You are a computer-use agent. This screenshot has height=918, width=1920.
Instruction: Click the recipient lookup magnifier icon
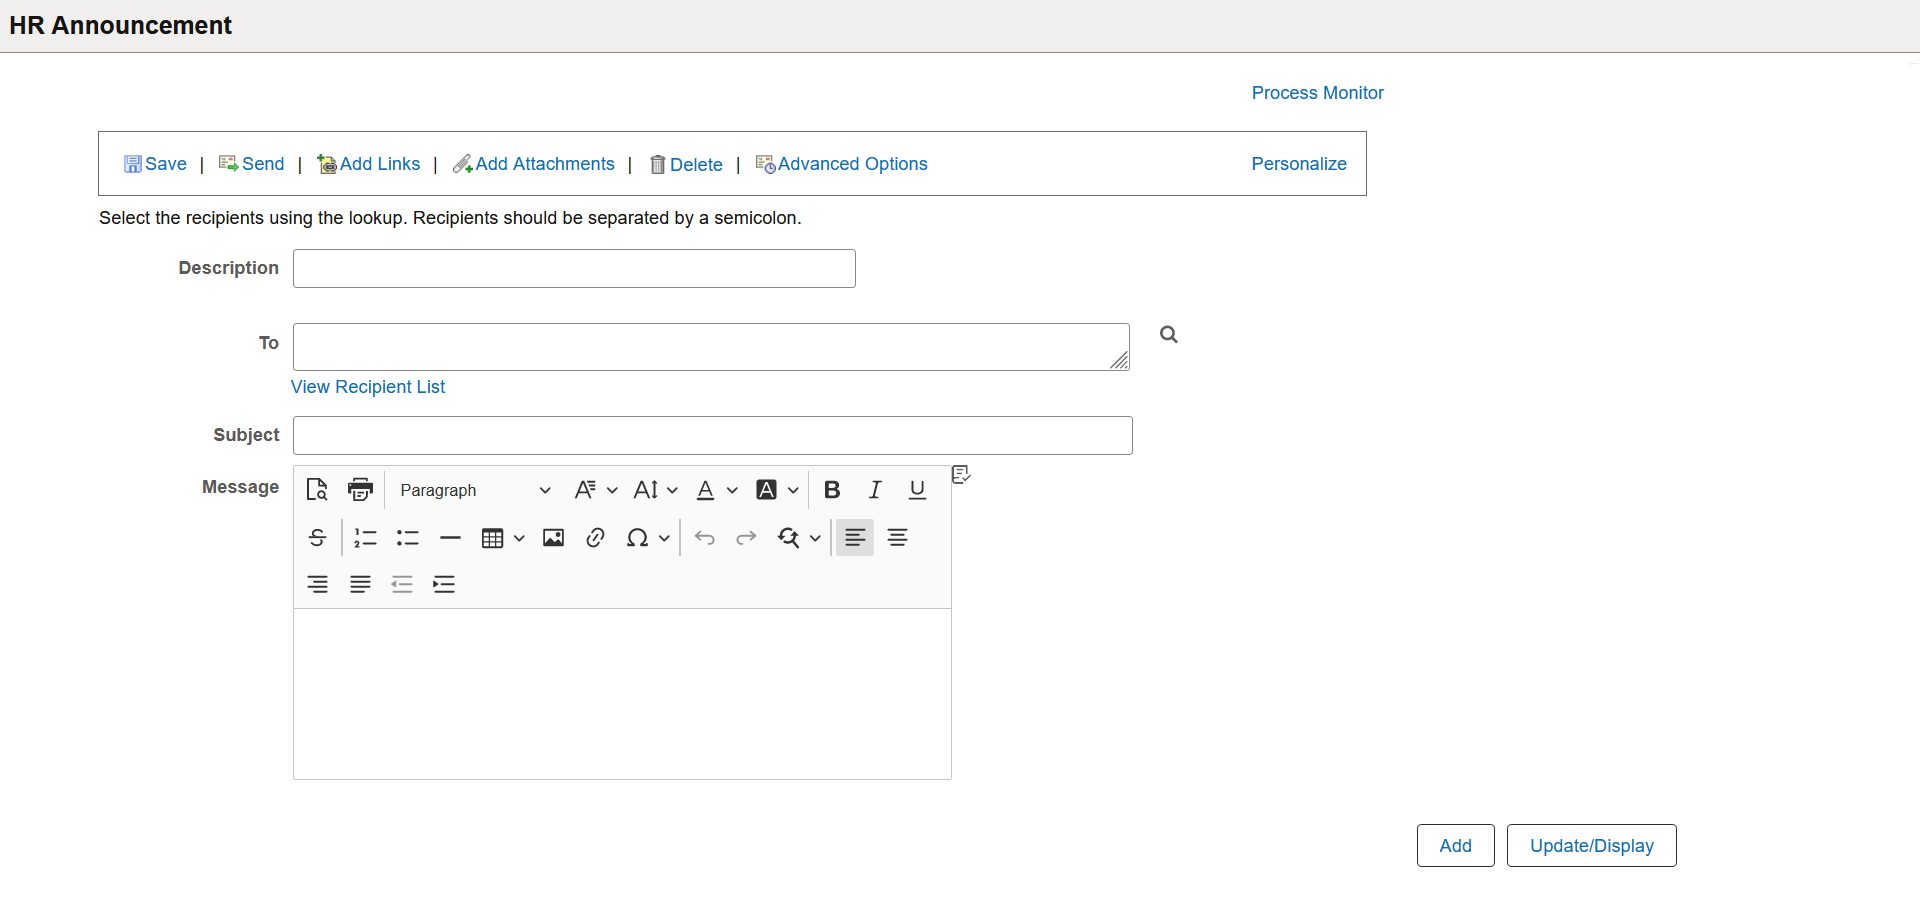click(1168, 335)
